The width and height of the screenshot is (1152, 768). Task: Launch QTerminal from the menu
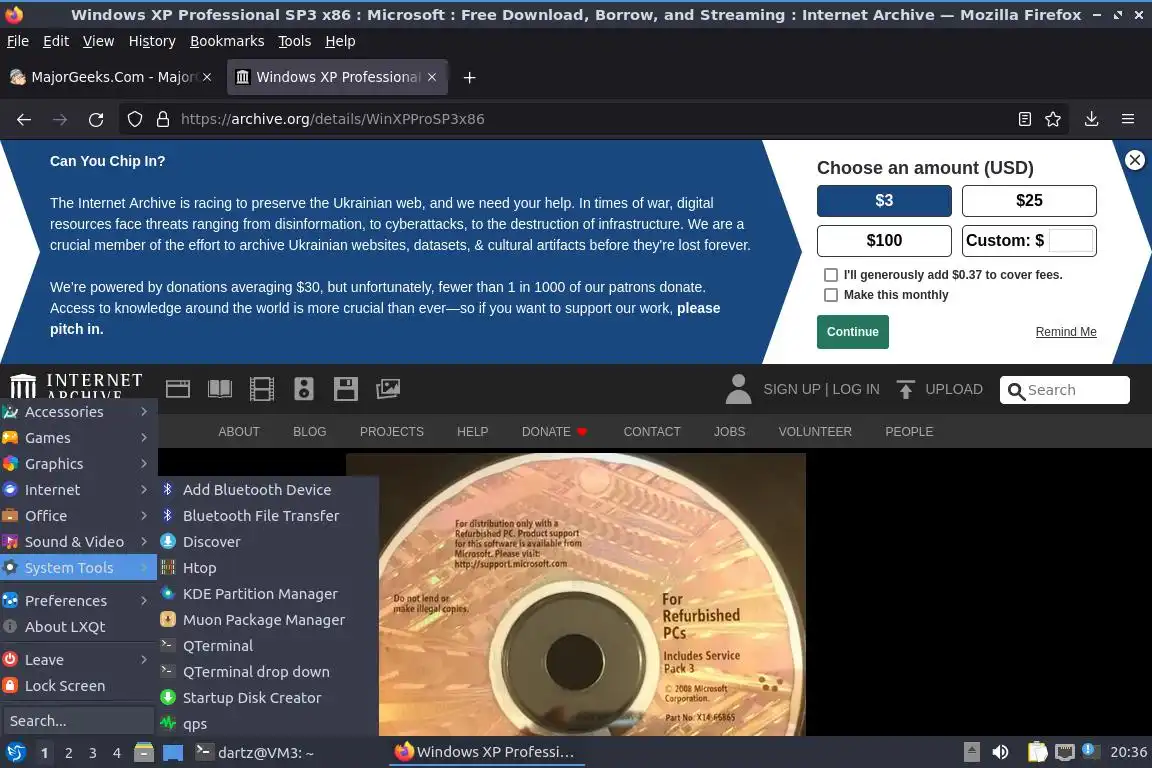(267, 646)
